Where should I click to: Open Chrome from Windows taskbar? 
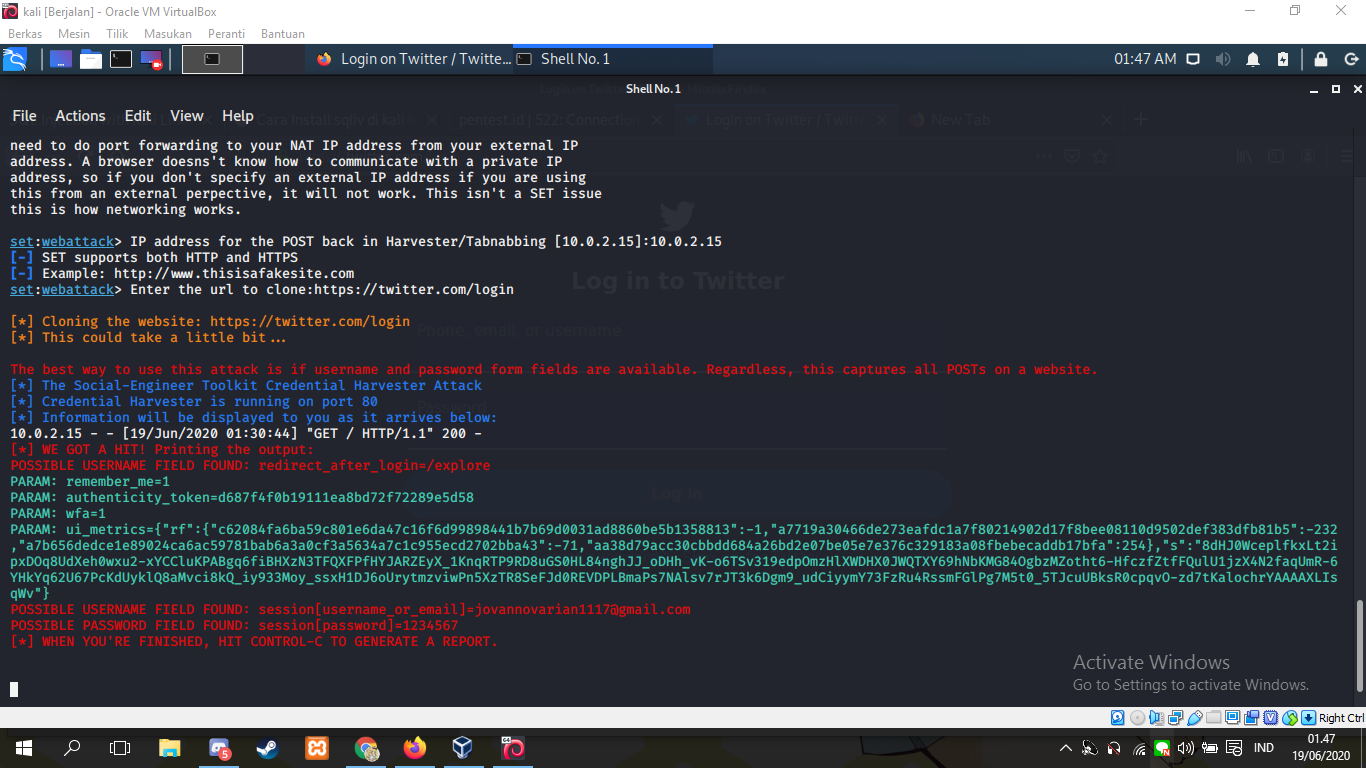[x=366, y=748]
